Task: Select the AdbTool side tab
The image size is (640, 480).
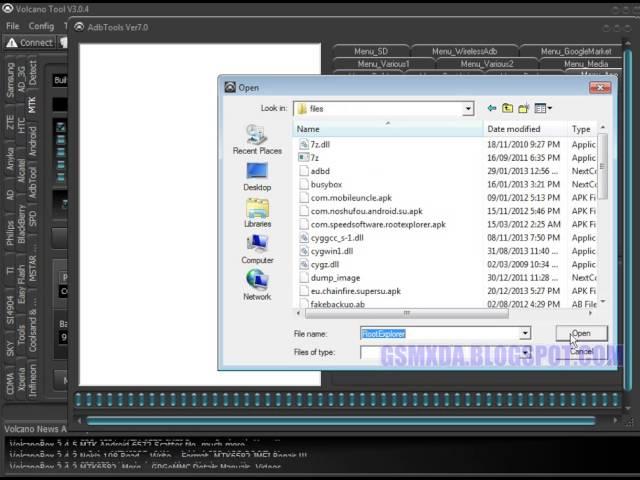Action: pos(32,182)
